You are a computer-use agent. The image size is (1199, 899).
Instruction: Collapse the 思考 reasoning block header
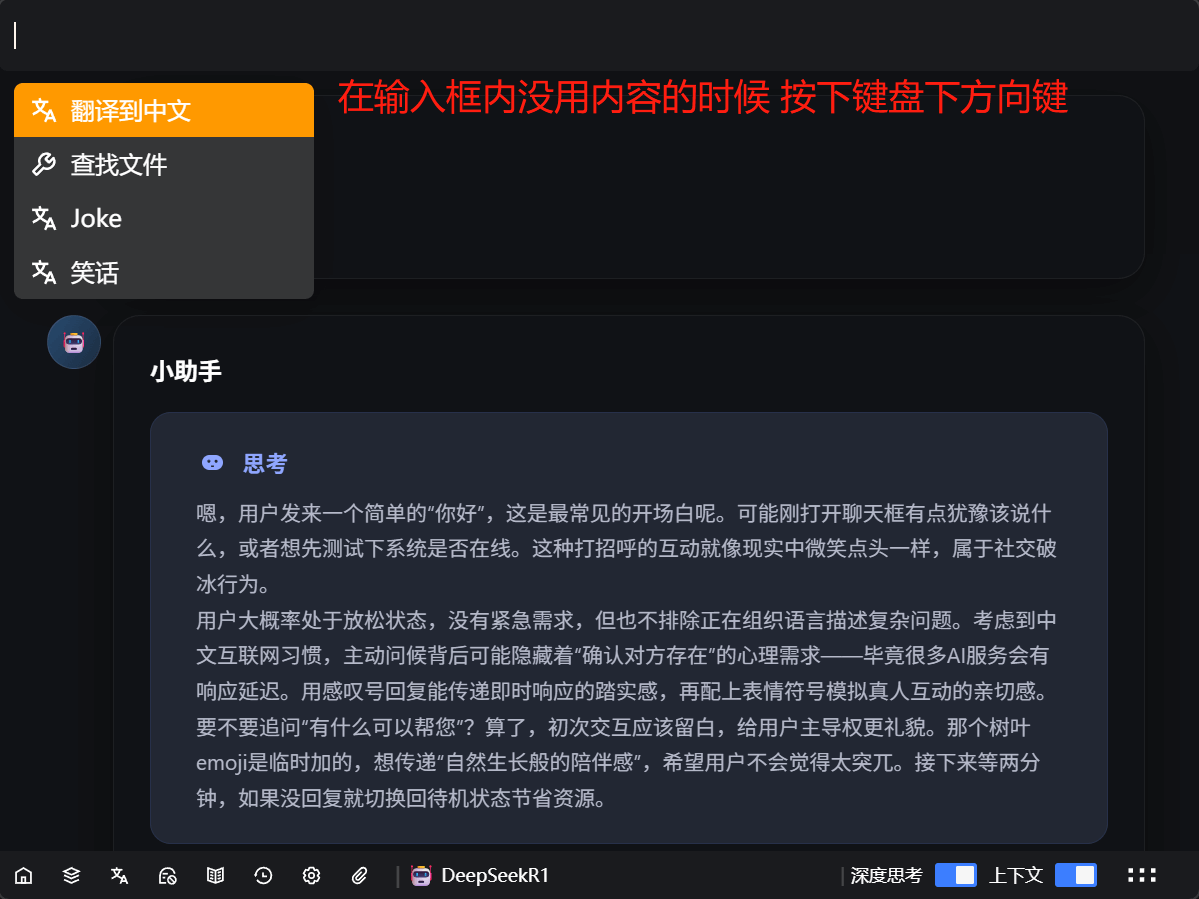[245, 463]
